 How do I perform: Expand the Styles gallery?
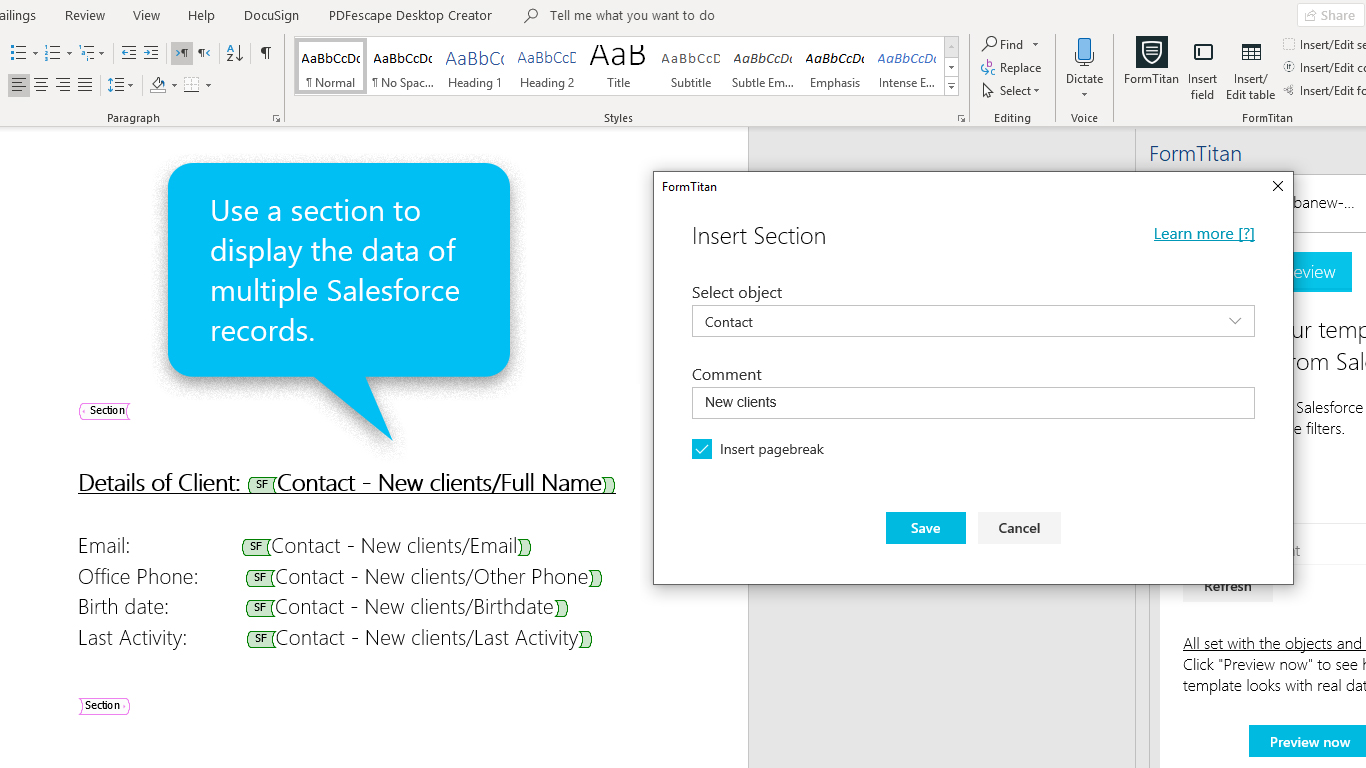pyautogui.click(x=951, y=86)
